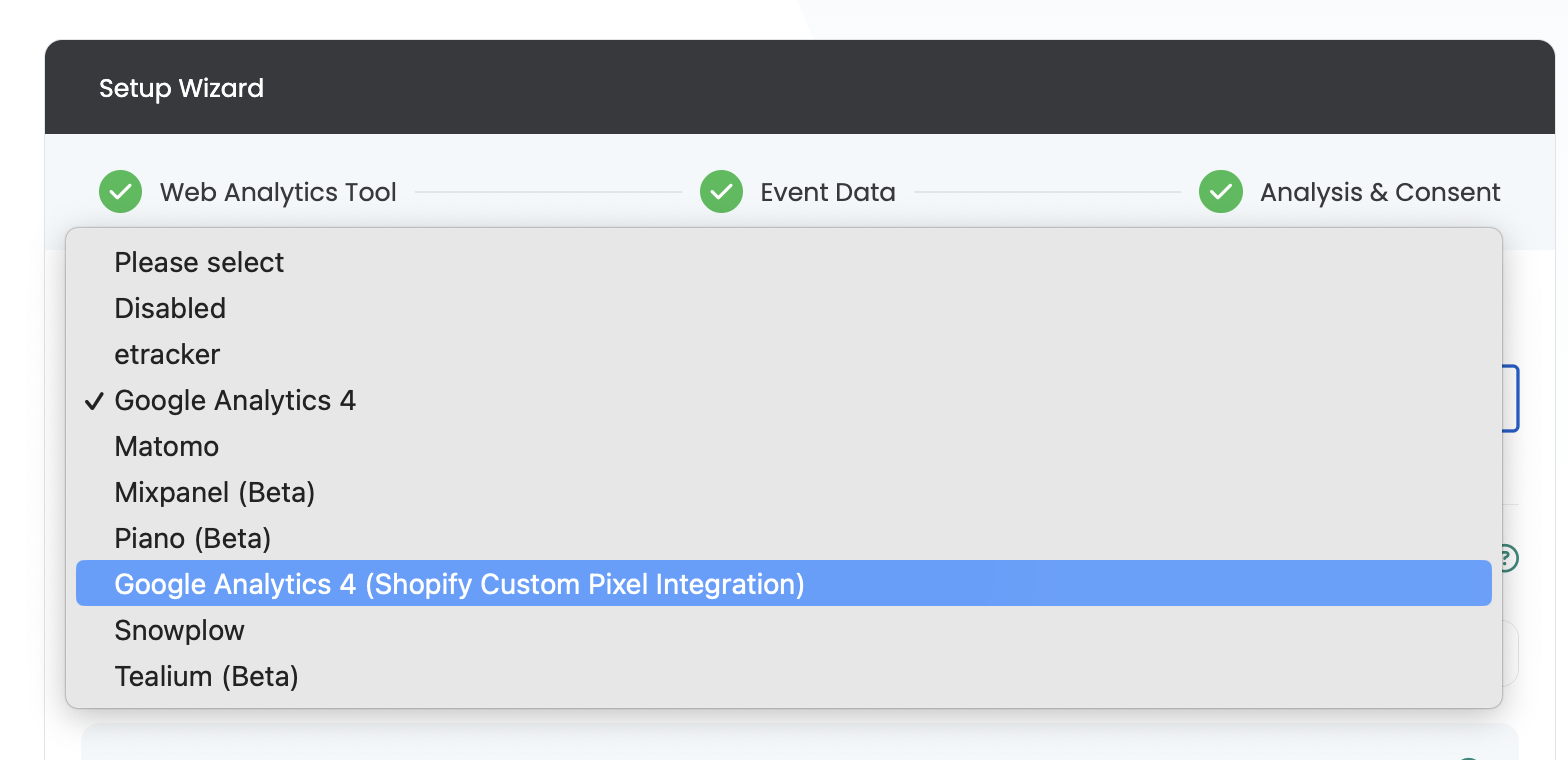Click the green check icon beside Event Data
The image size is (1568, 760).
point(721,192)
